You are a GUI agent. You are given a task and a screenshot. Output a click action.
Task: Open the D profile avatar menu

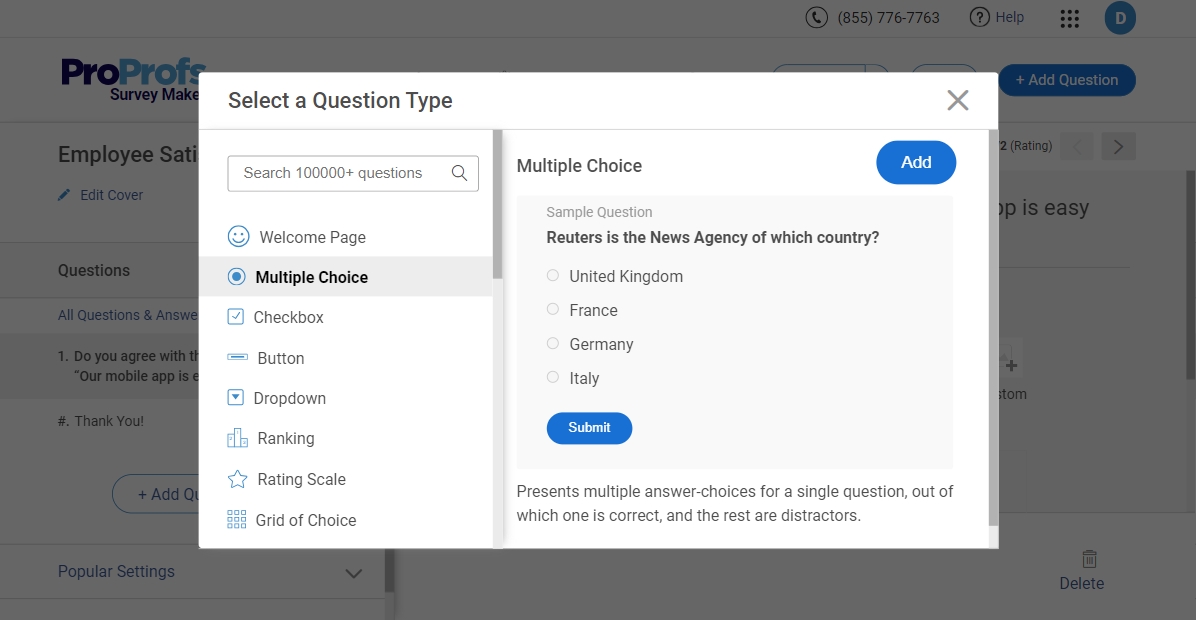1120,18
